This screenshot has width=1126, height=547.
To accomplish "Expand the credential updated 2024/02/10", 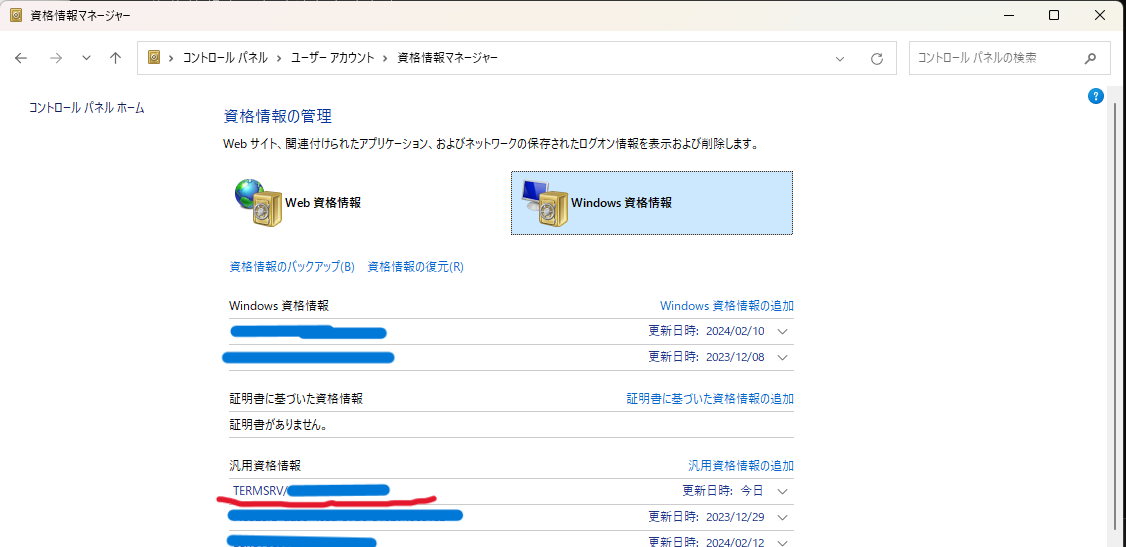I will point(783,332).
